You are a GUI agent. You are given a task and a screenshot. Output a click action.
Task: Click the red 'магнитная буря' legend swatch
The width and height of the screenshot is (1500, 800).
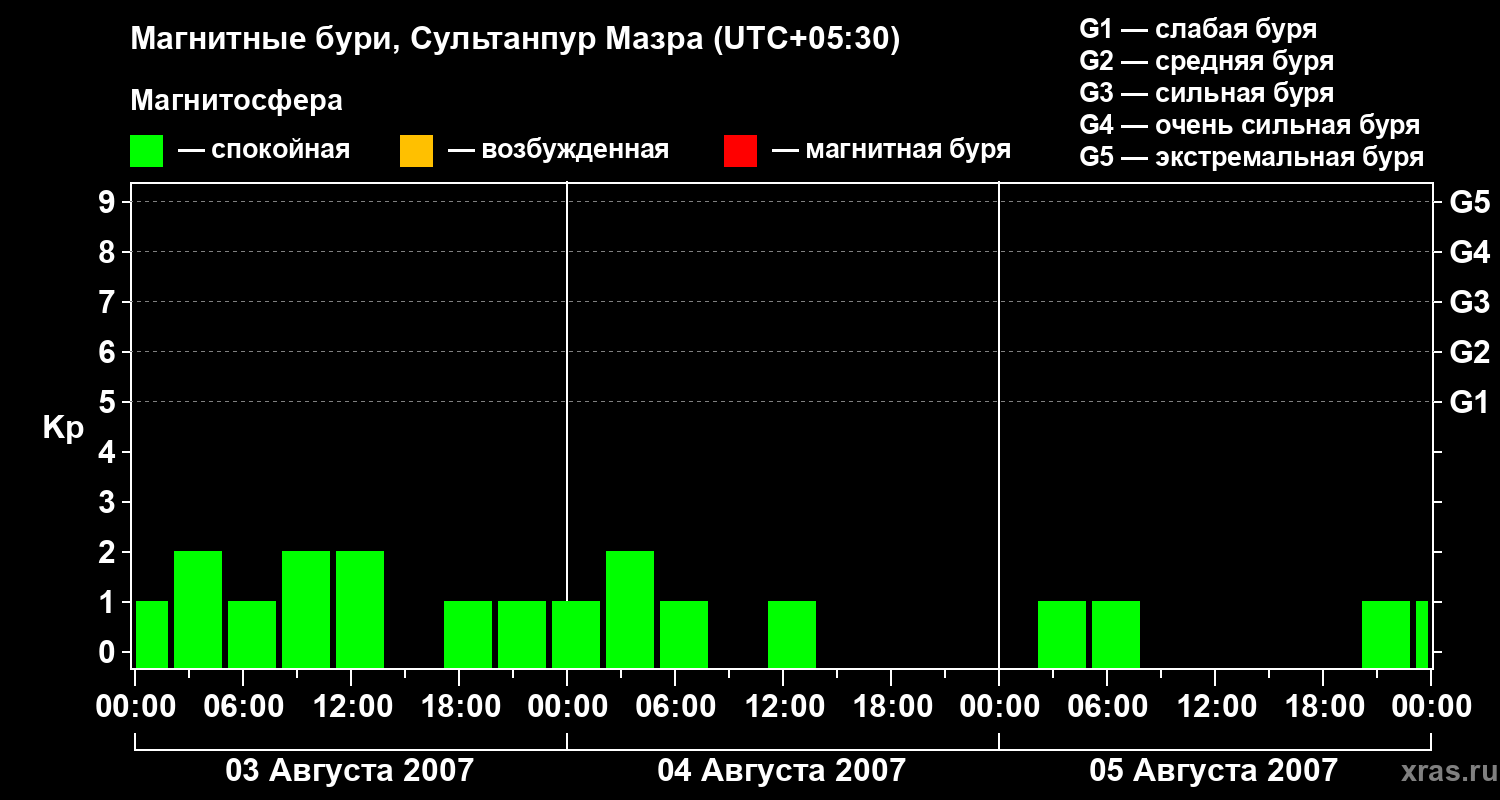(x=740, y=151)
